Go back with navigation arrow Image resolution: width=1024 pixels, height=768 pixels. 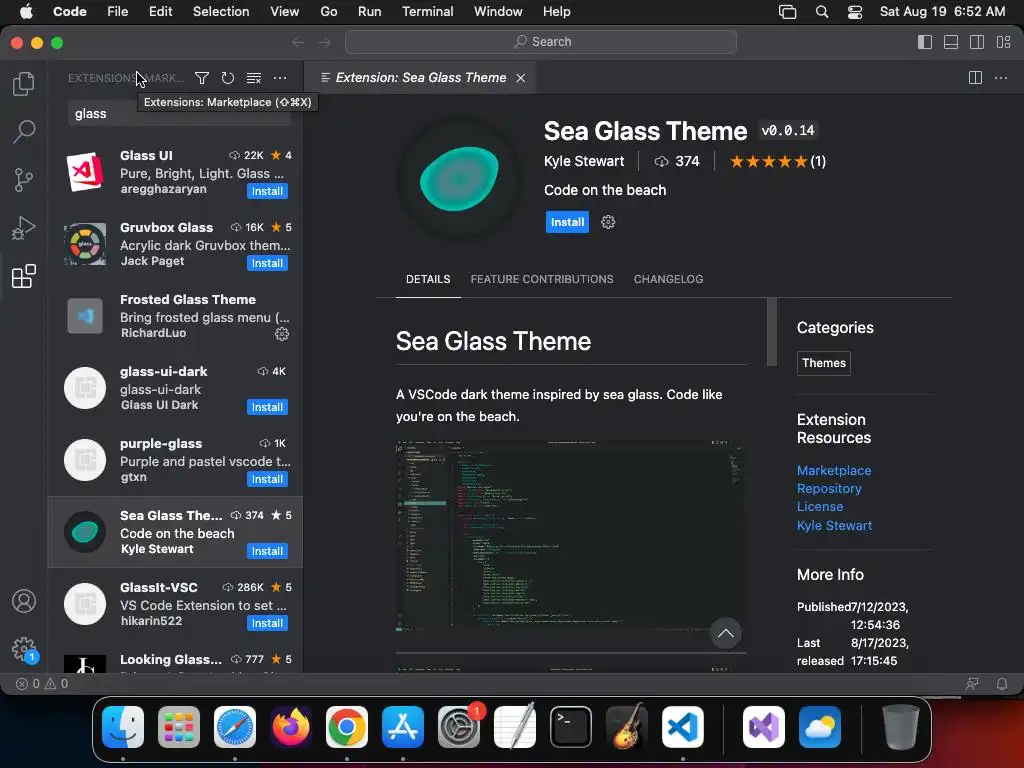298,42
